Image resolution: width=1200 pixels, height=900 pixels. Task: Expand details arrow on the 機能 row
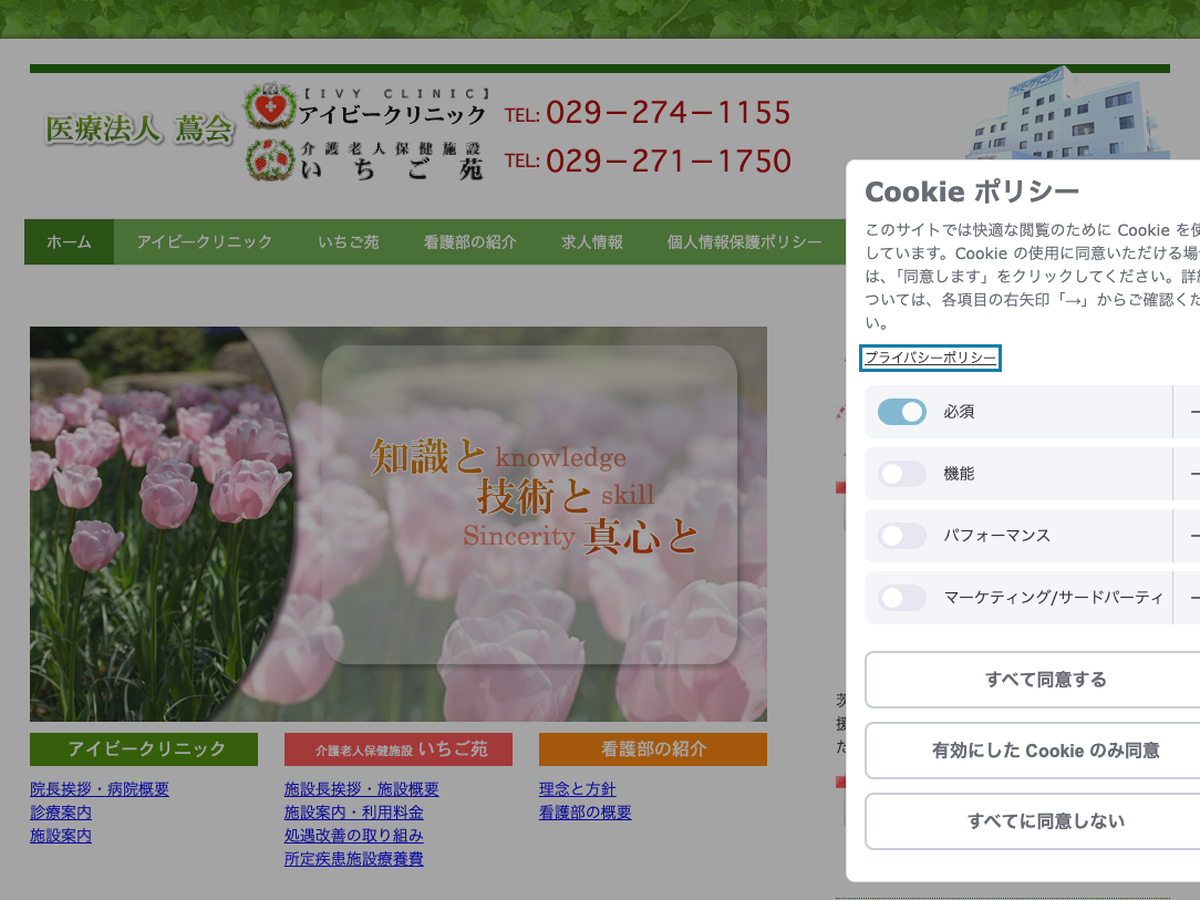(1192, 474)
